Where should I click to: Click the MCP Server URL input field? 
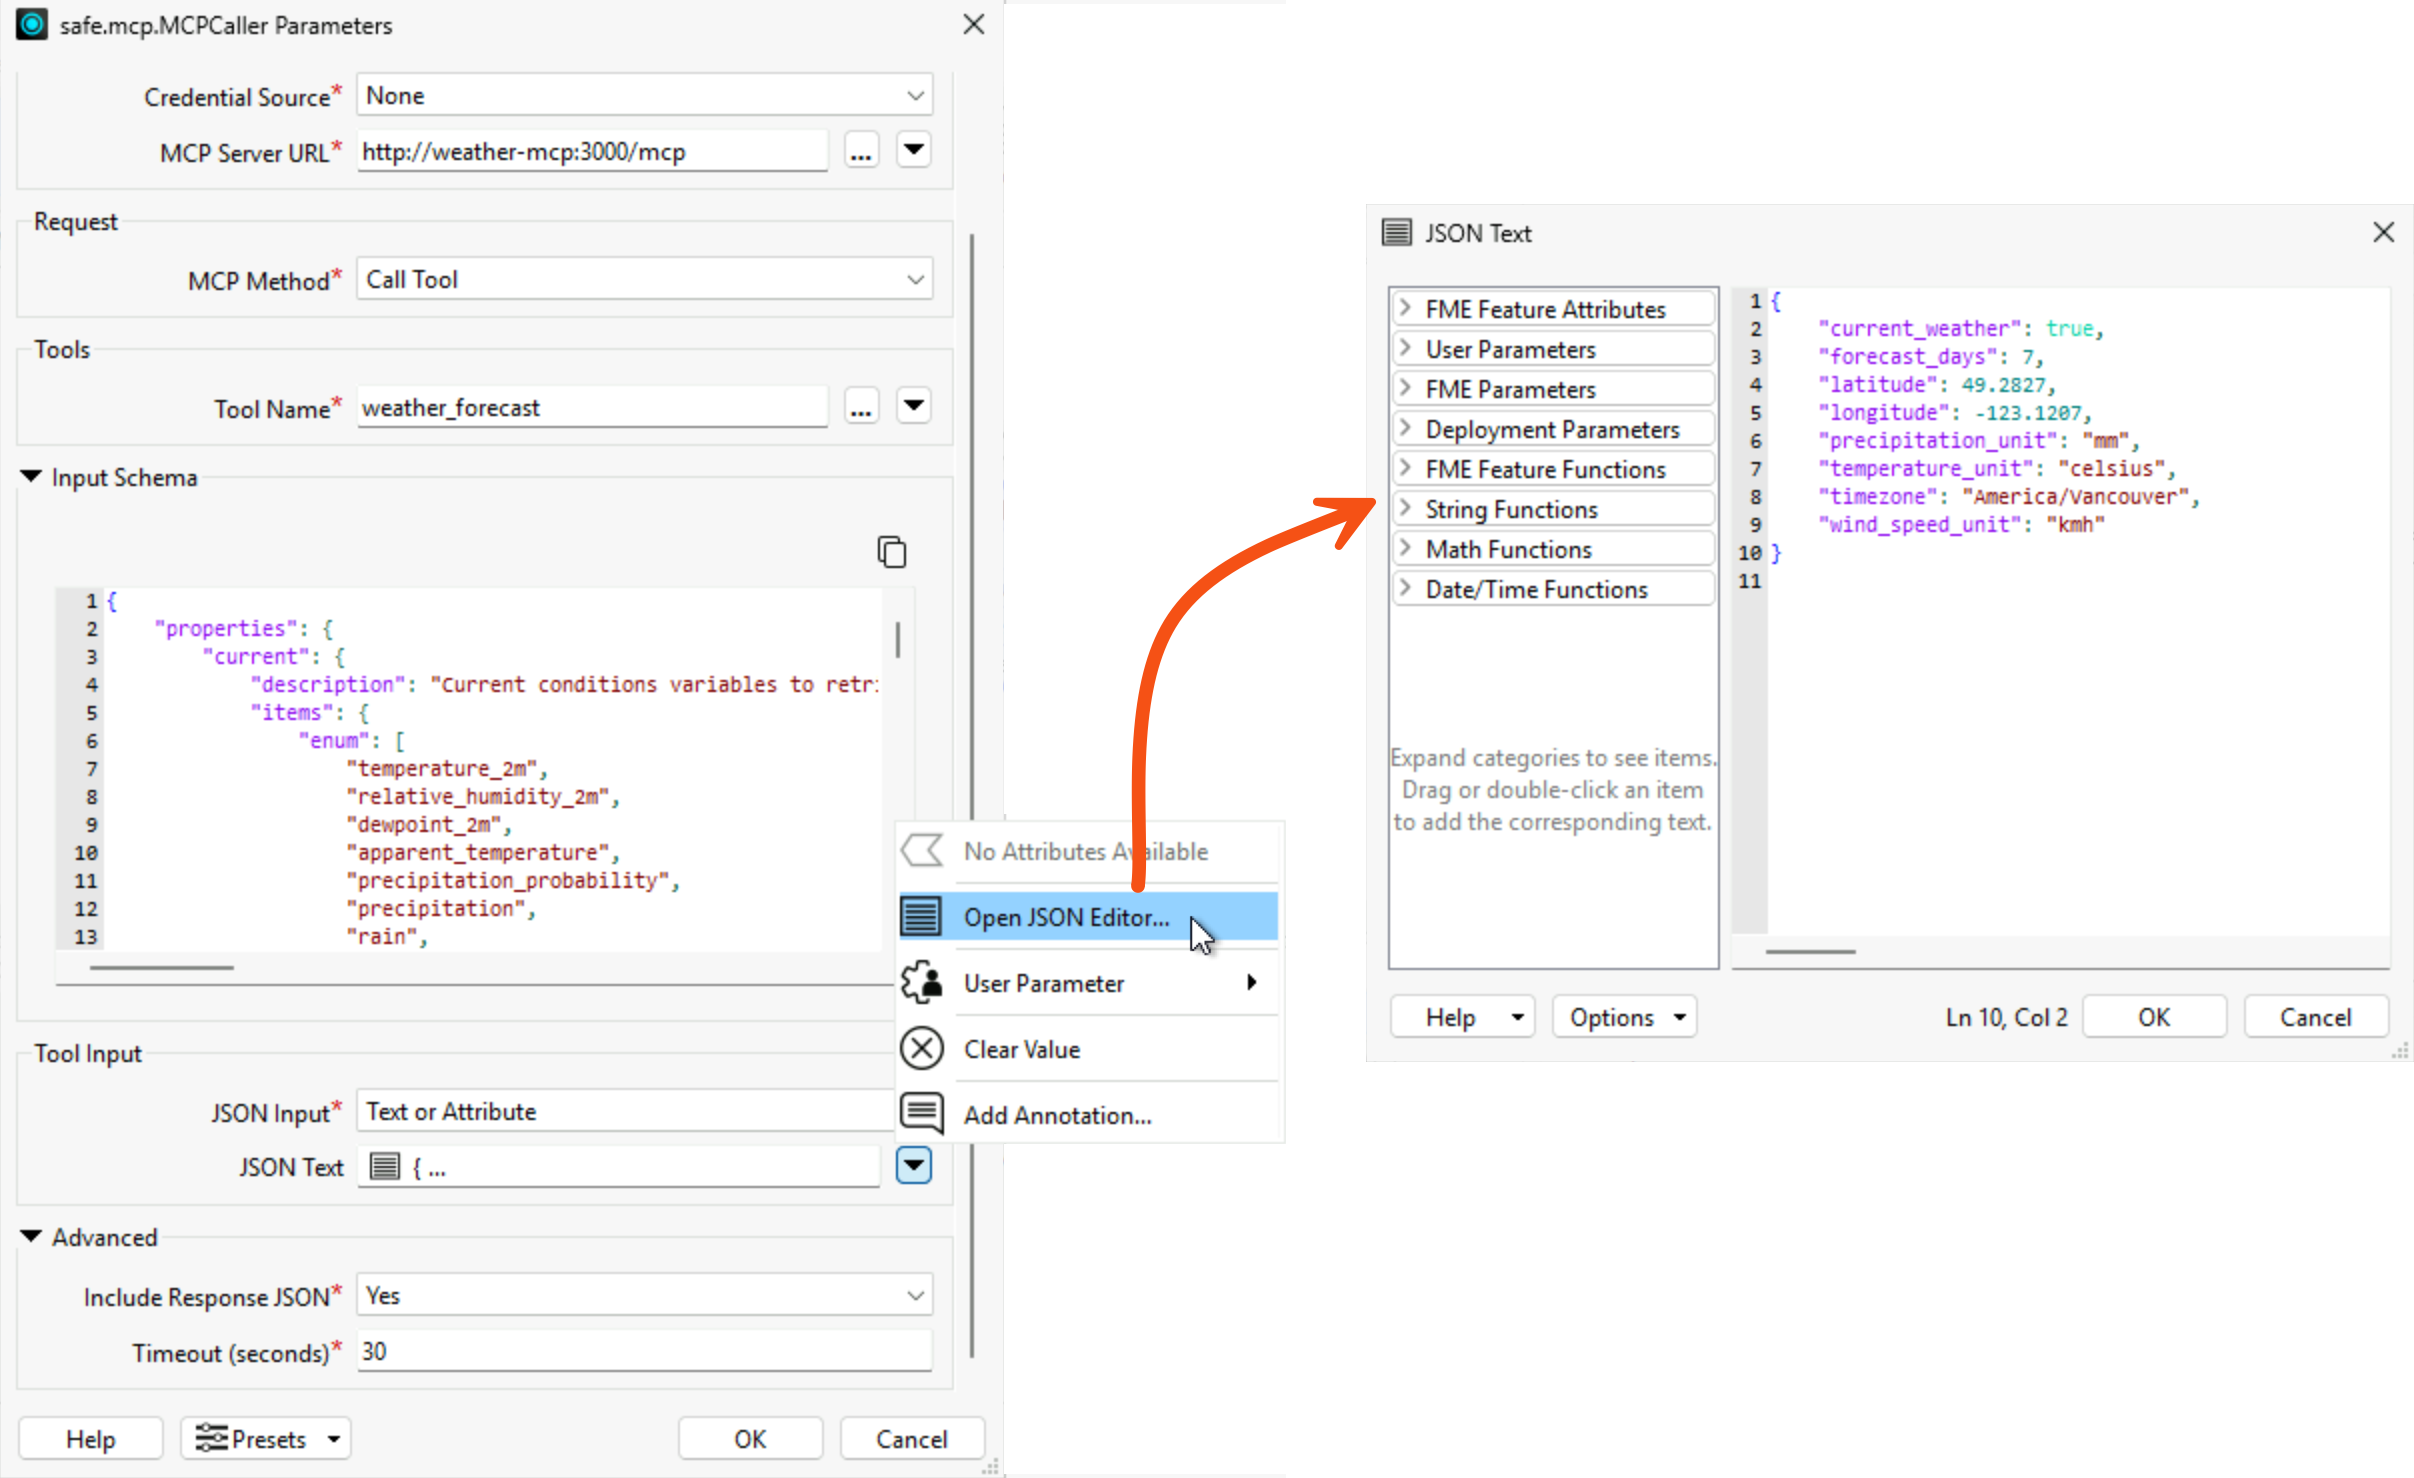tap(593, 152)
